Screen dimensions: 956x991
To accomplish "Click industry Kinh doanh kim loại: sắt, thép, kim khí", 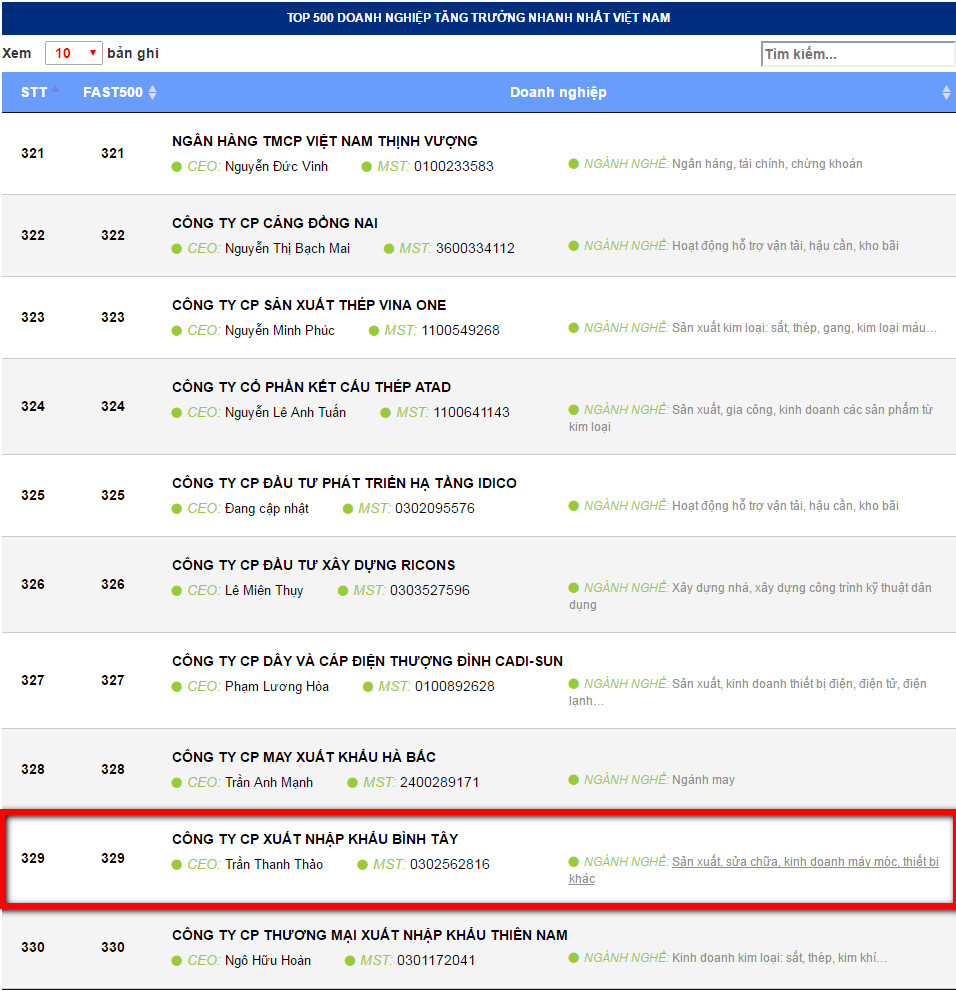I will pos(779,959).
